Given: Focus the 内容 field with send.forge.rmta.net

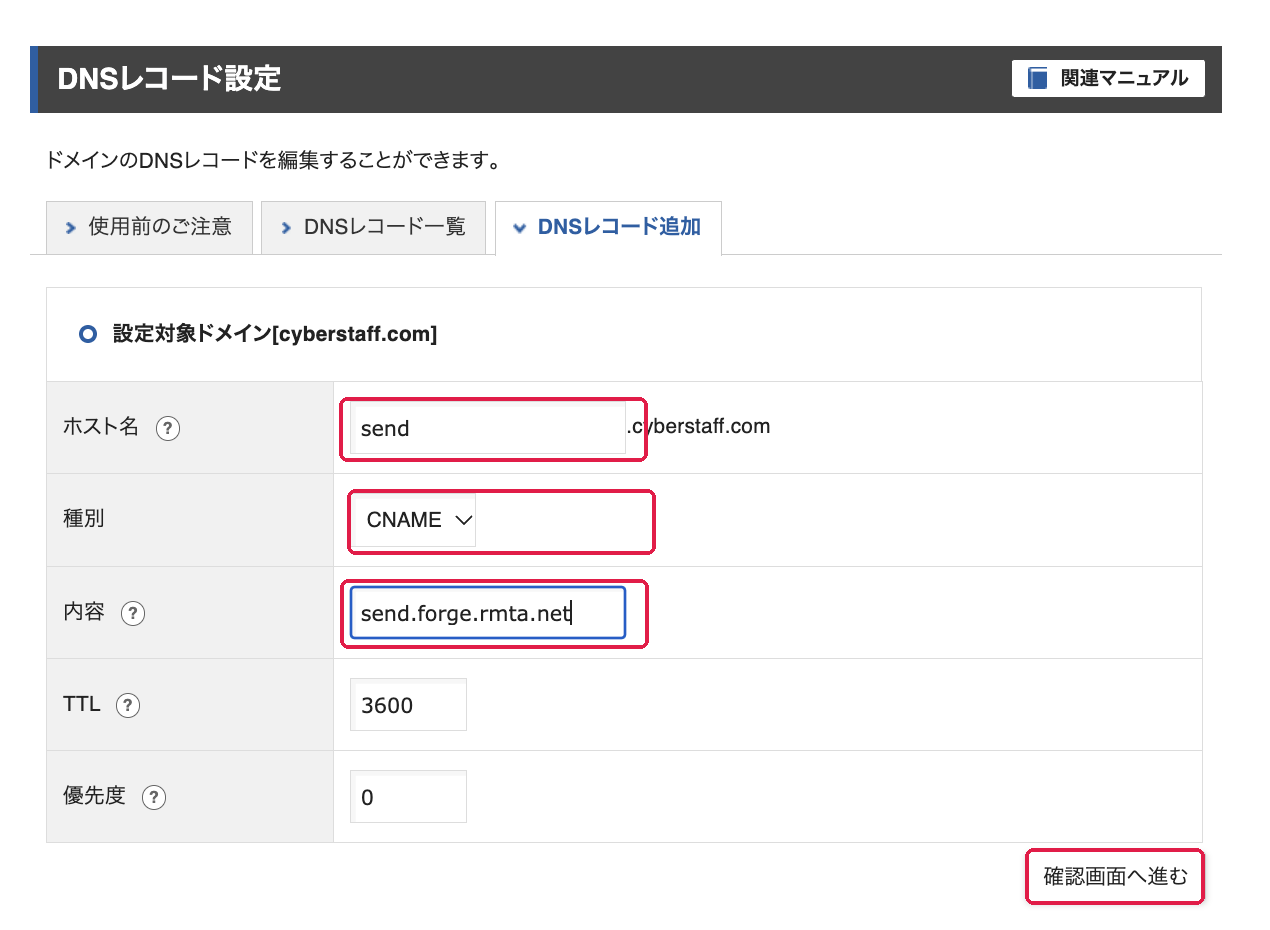Looking at the screenshot, I should tap(488, 612).
